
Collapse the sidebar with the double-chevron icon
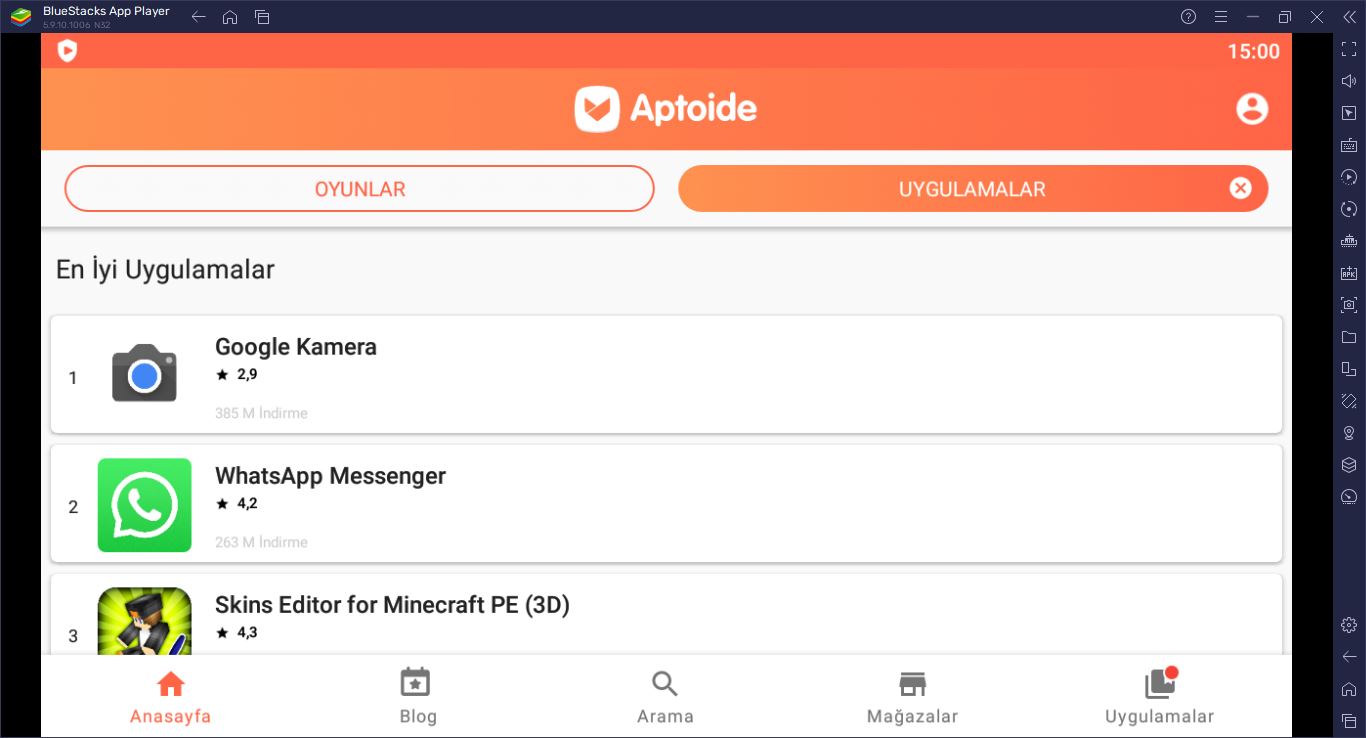1348,17
